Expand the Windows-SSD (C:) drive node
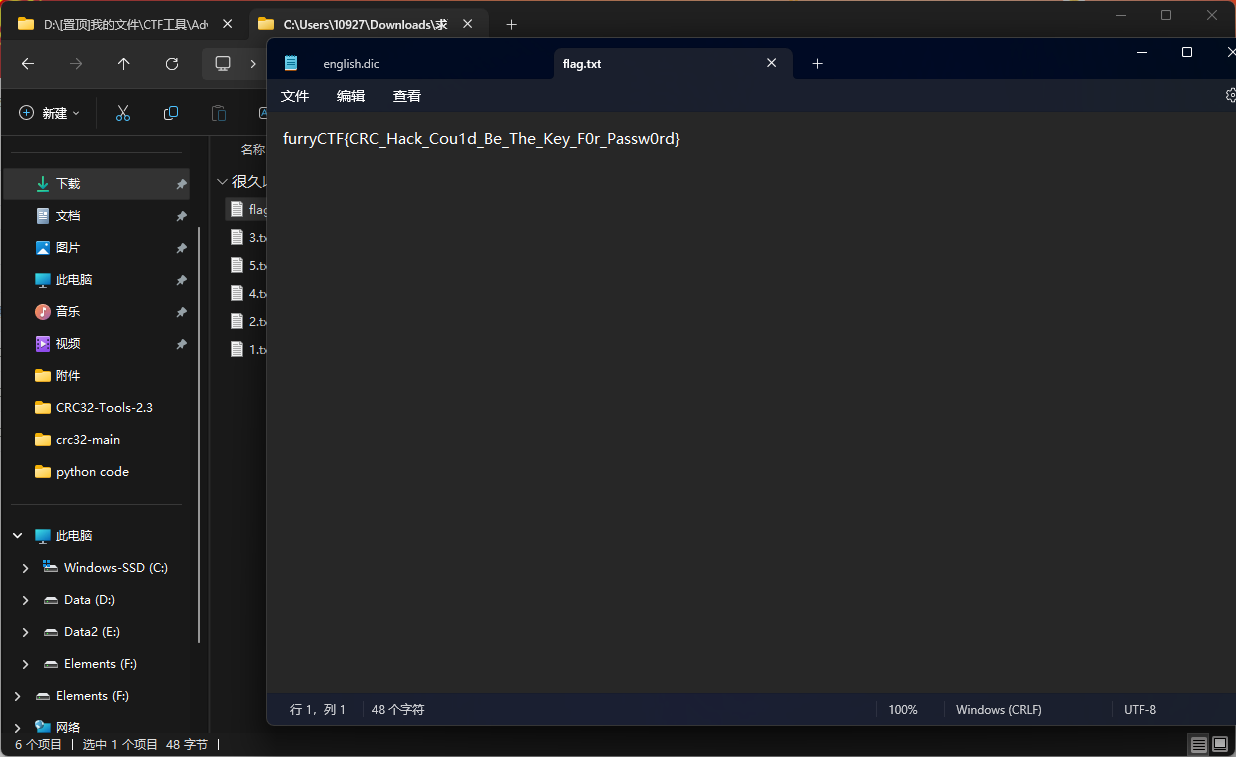This screenshot has height=757, width=1236. pos(26,568)
